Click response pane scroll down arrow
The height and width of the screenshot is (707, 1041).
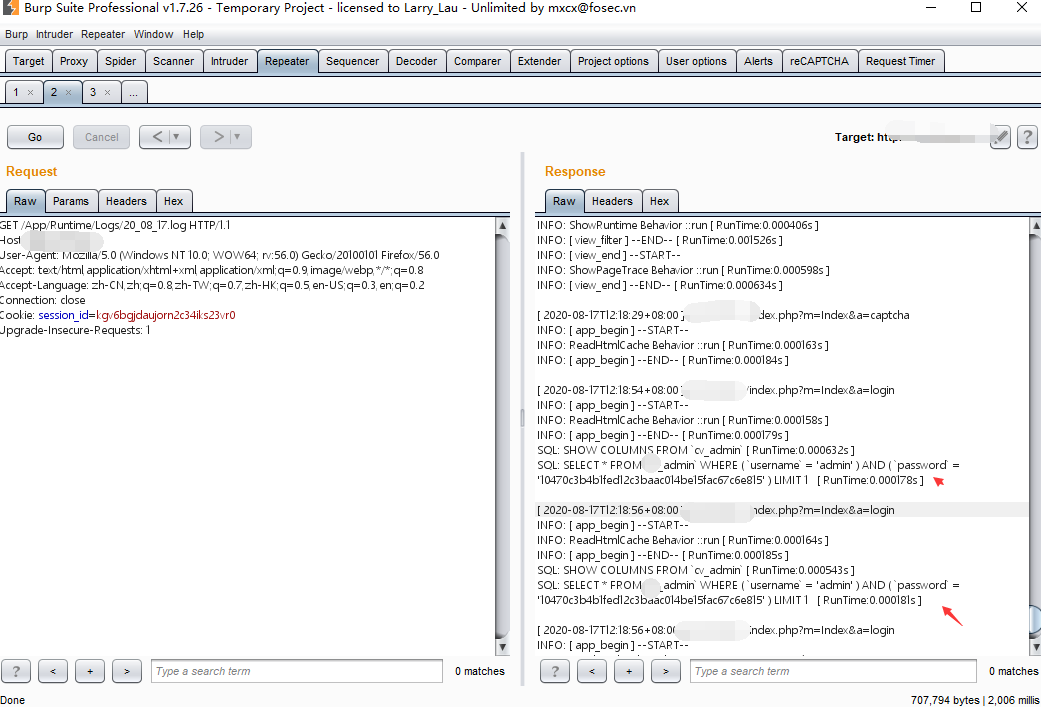pyautogui.click(x=1035, y=647)
